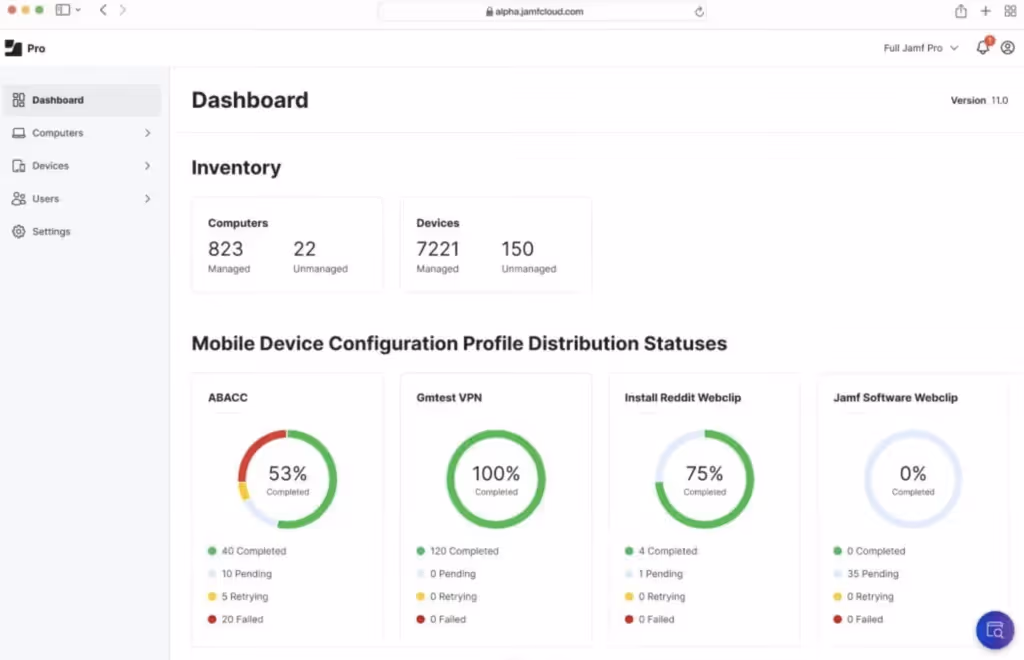Click the alpha.jamfcloud.com address bar
This screenshot has width=1024, height=660.
point(541,11)
